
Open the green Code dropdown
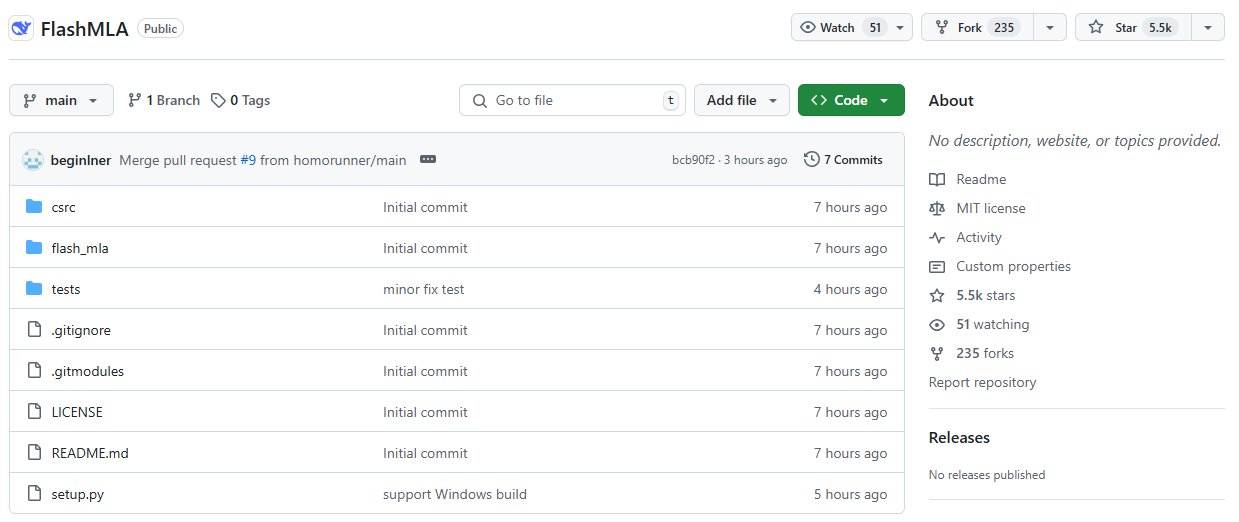850,101
